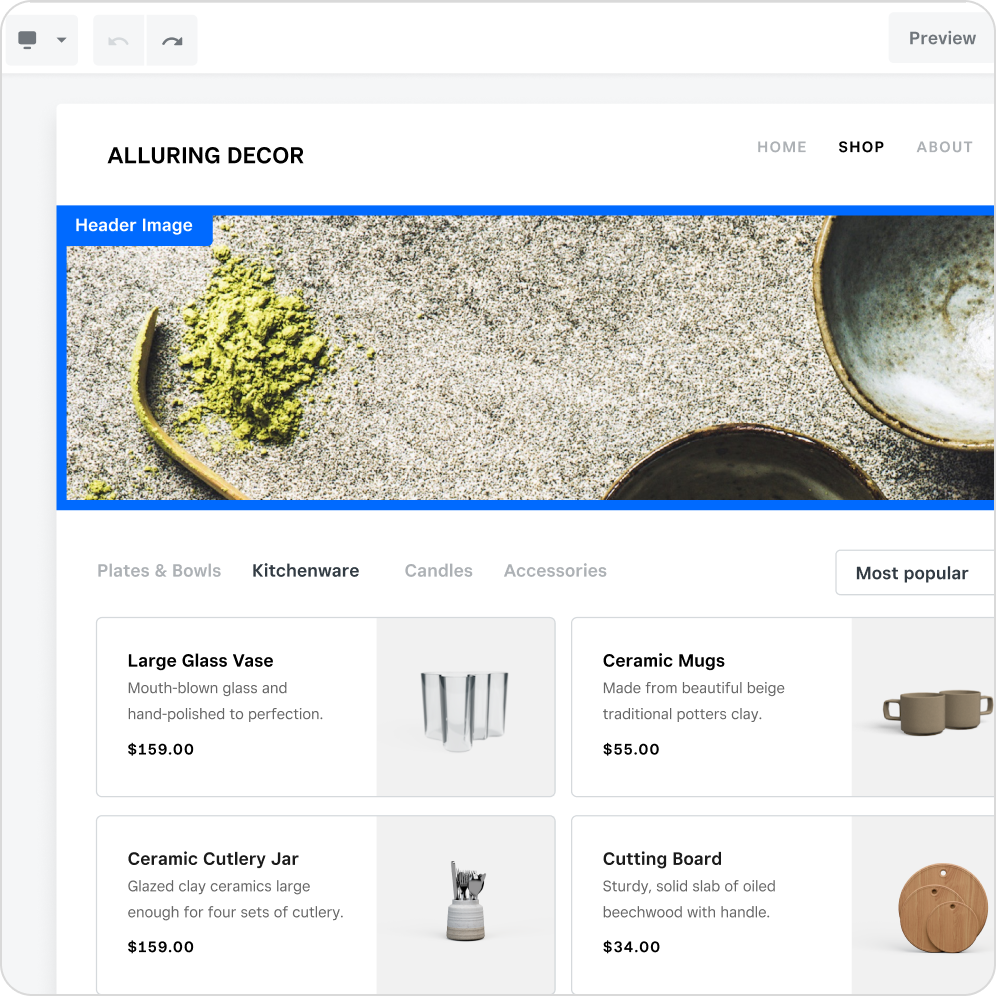Click the $55.00 price
The image size is (996, 996).
tap(631, 750)
